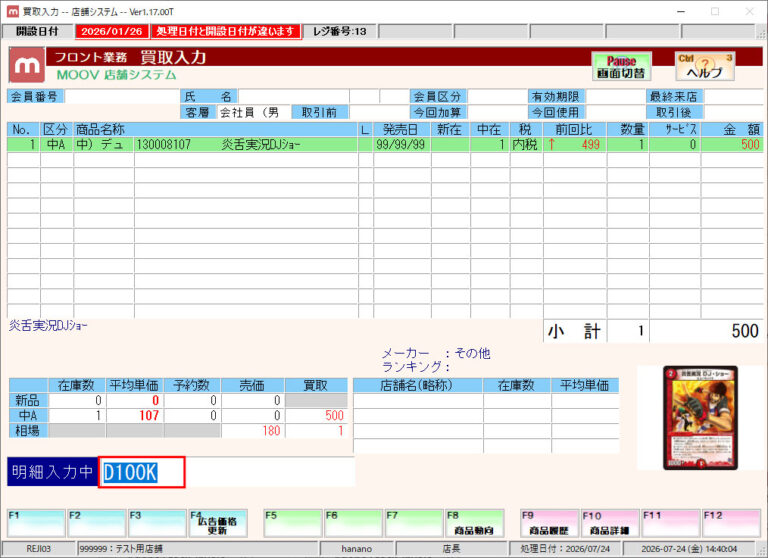This screenshot has width=768, height=558.
Task: Click the F7 function key button
Action: pos(414,523)
